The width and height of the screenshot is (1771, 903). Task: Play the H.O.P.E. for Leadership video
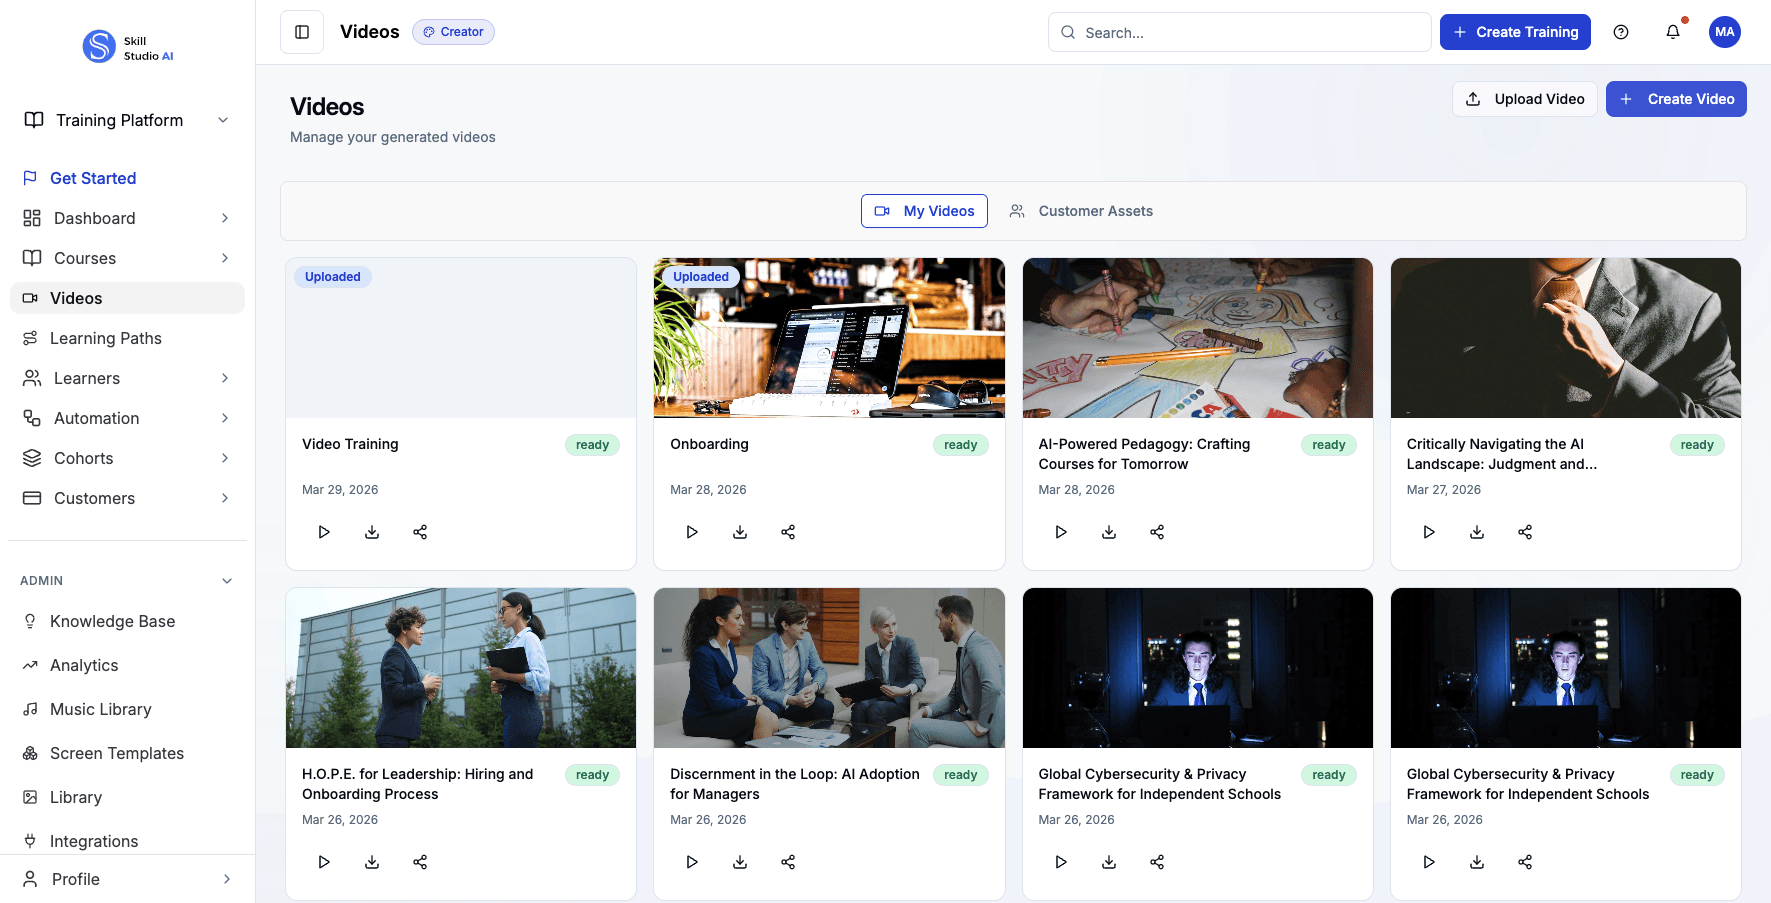[x=323, y=861]
